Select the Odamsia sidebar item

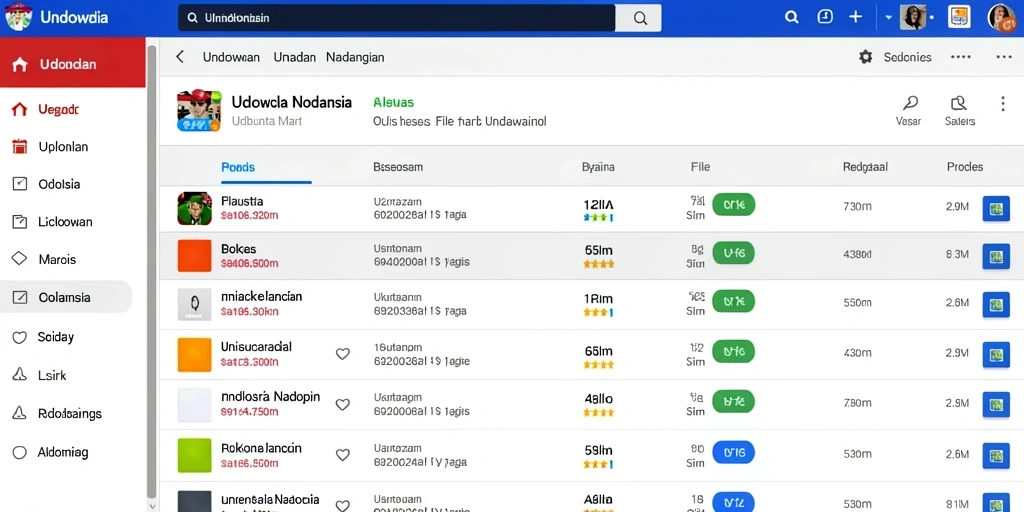(65, 297)
